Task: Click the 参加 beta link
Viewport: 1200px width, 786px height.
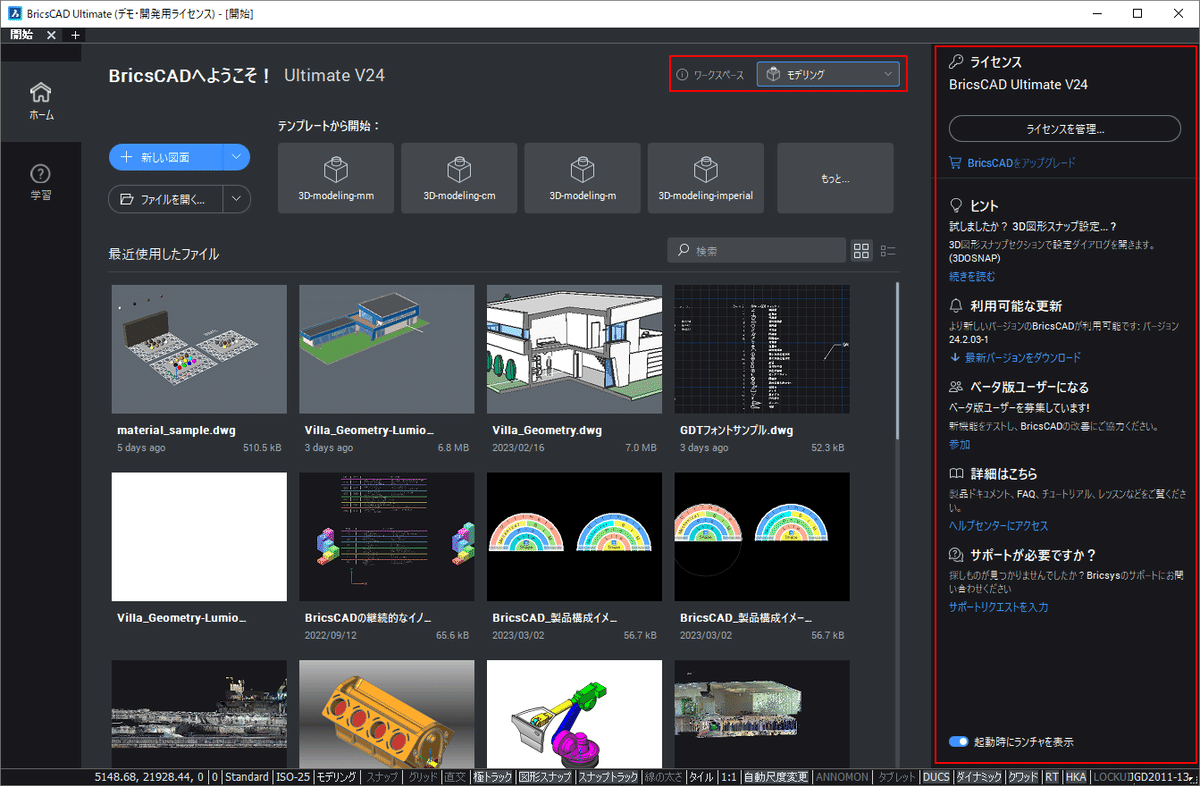Action: tap(959, 444)
